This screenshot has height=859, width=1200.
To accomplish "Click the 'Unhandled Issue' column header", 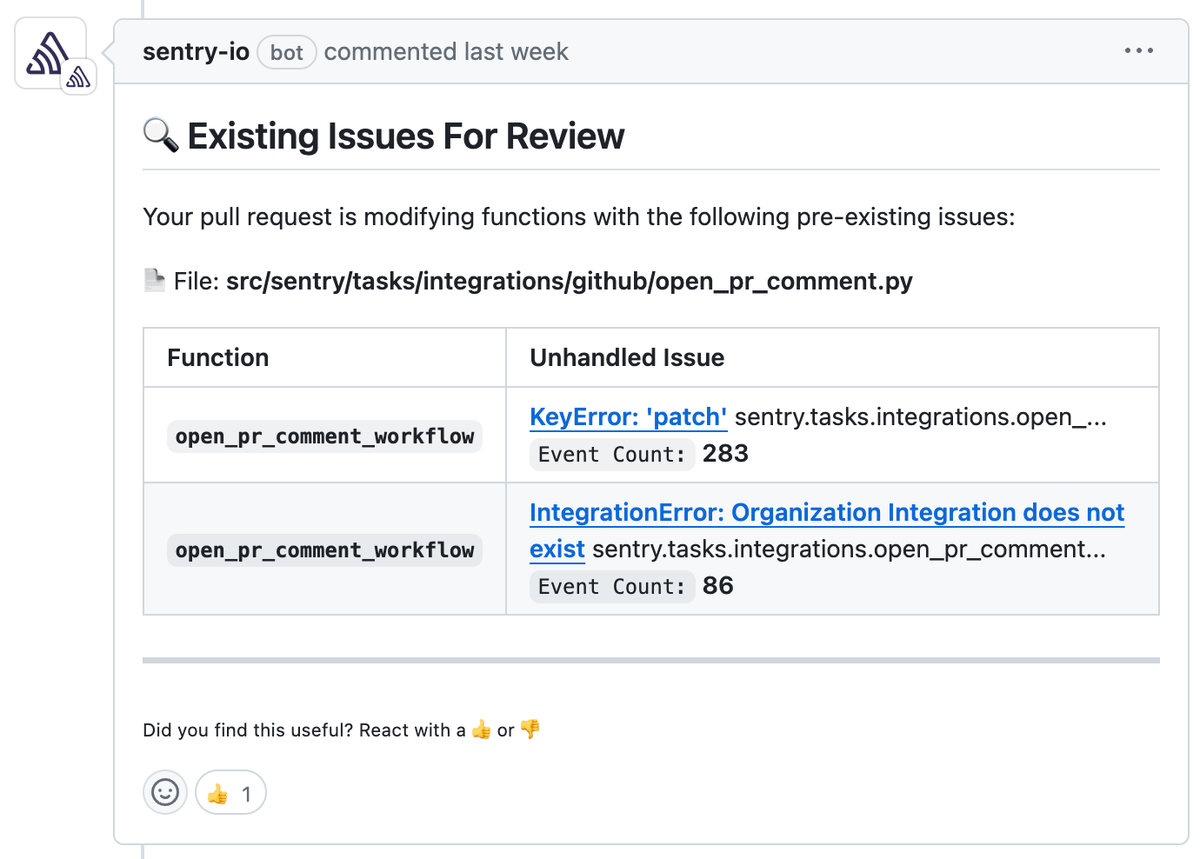I will (627, 358).
